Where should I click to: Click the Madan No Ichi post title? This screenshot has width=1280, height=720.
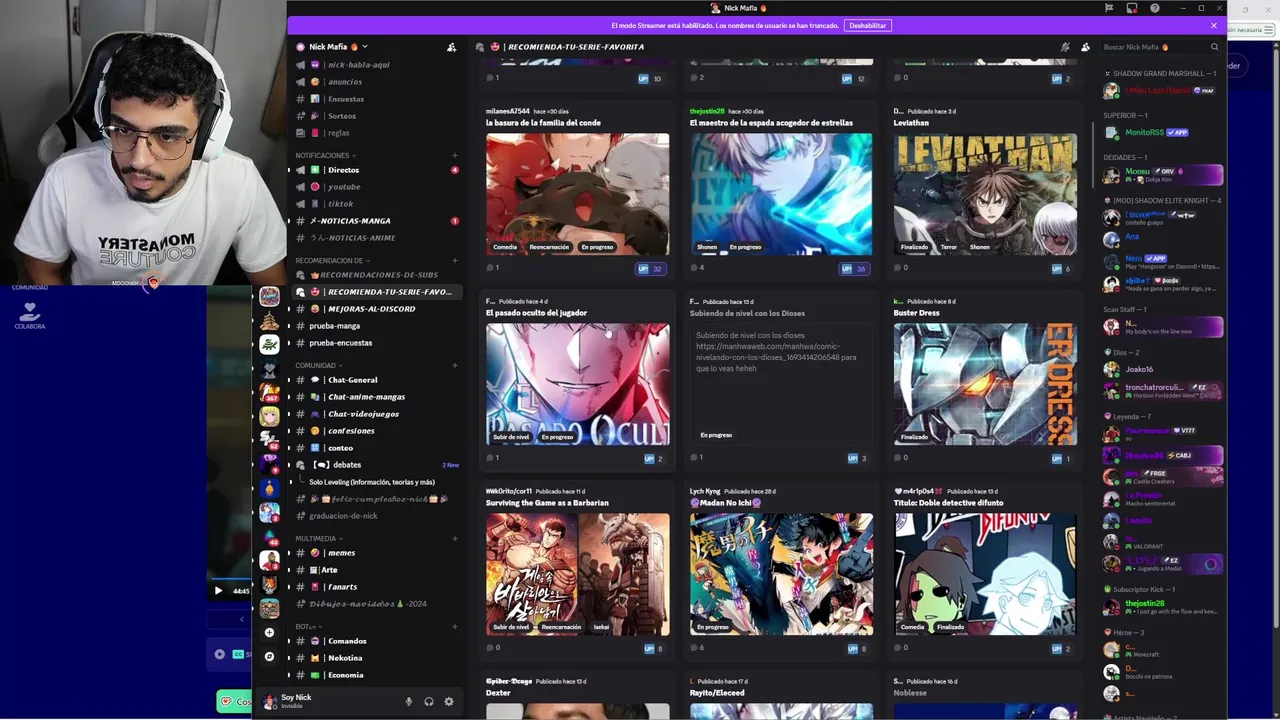tap(725, 503)
